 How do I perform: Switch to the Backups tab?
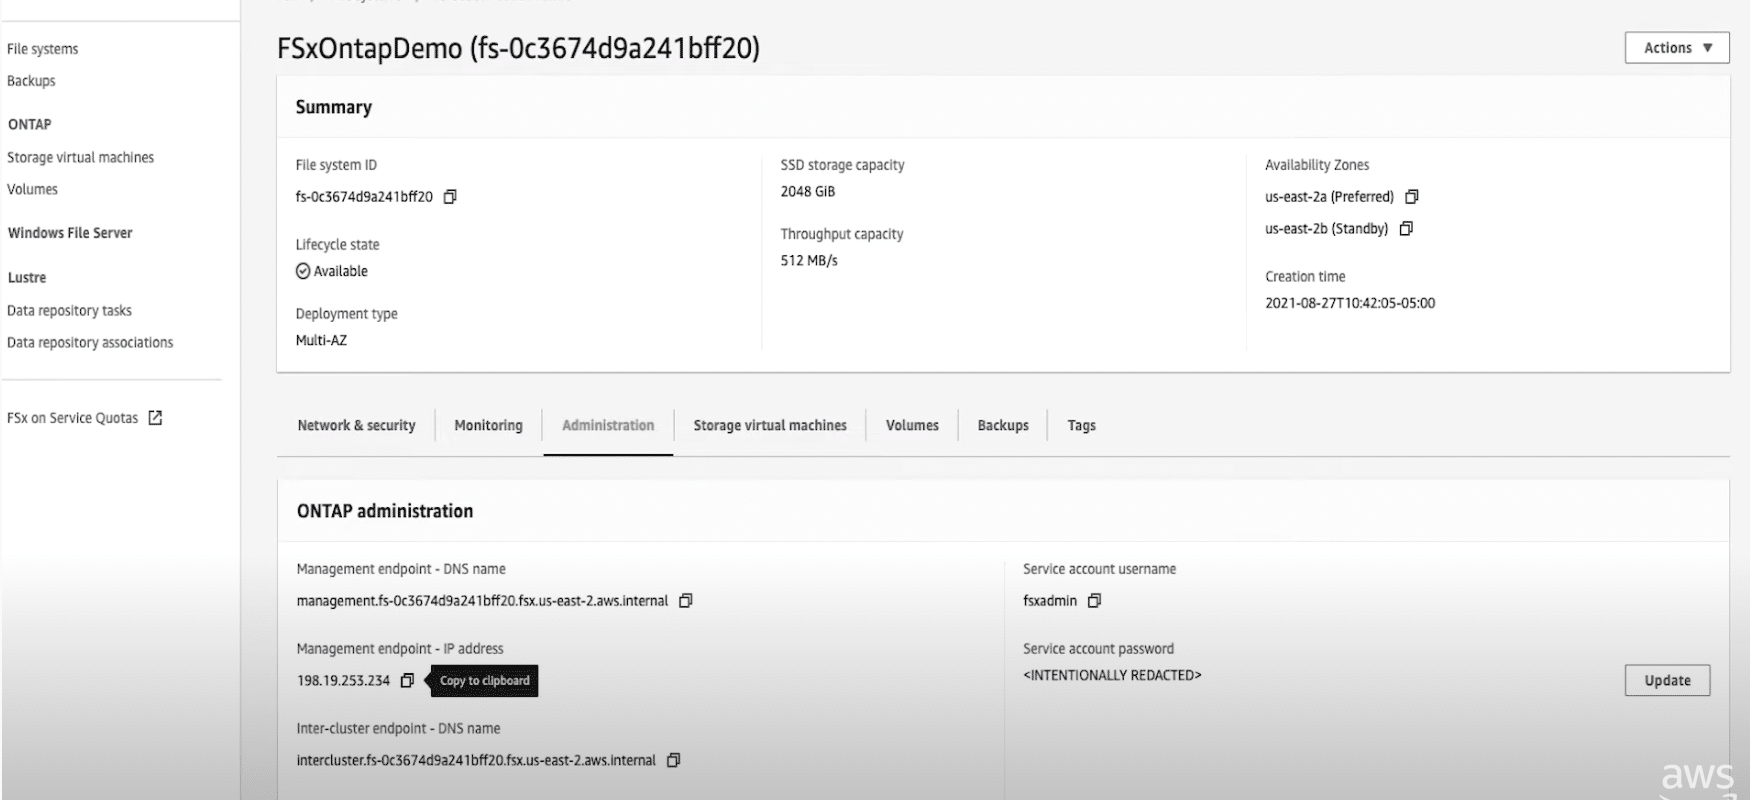(x=1003, y=425)
